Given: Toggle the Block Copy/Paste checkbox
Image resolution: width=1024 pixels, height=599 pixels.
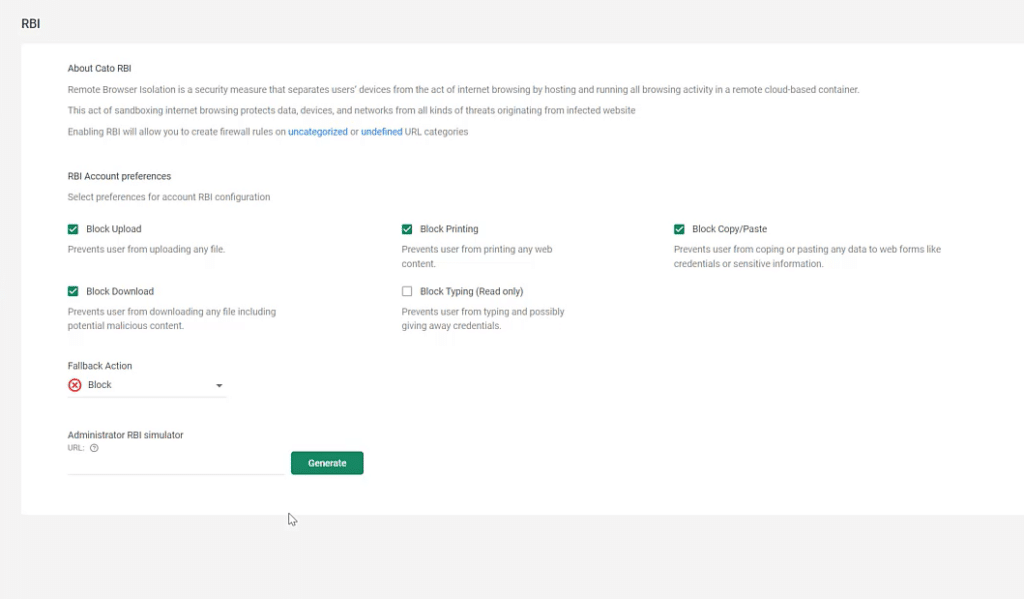Looking at the screenshot, I should point(678,228).
